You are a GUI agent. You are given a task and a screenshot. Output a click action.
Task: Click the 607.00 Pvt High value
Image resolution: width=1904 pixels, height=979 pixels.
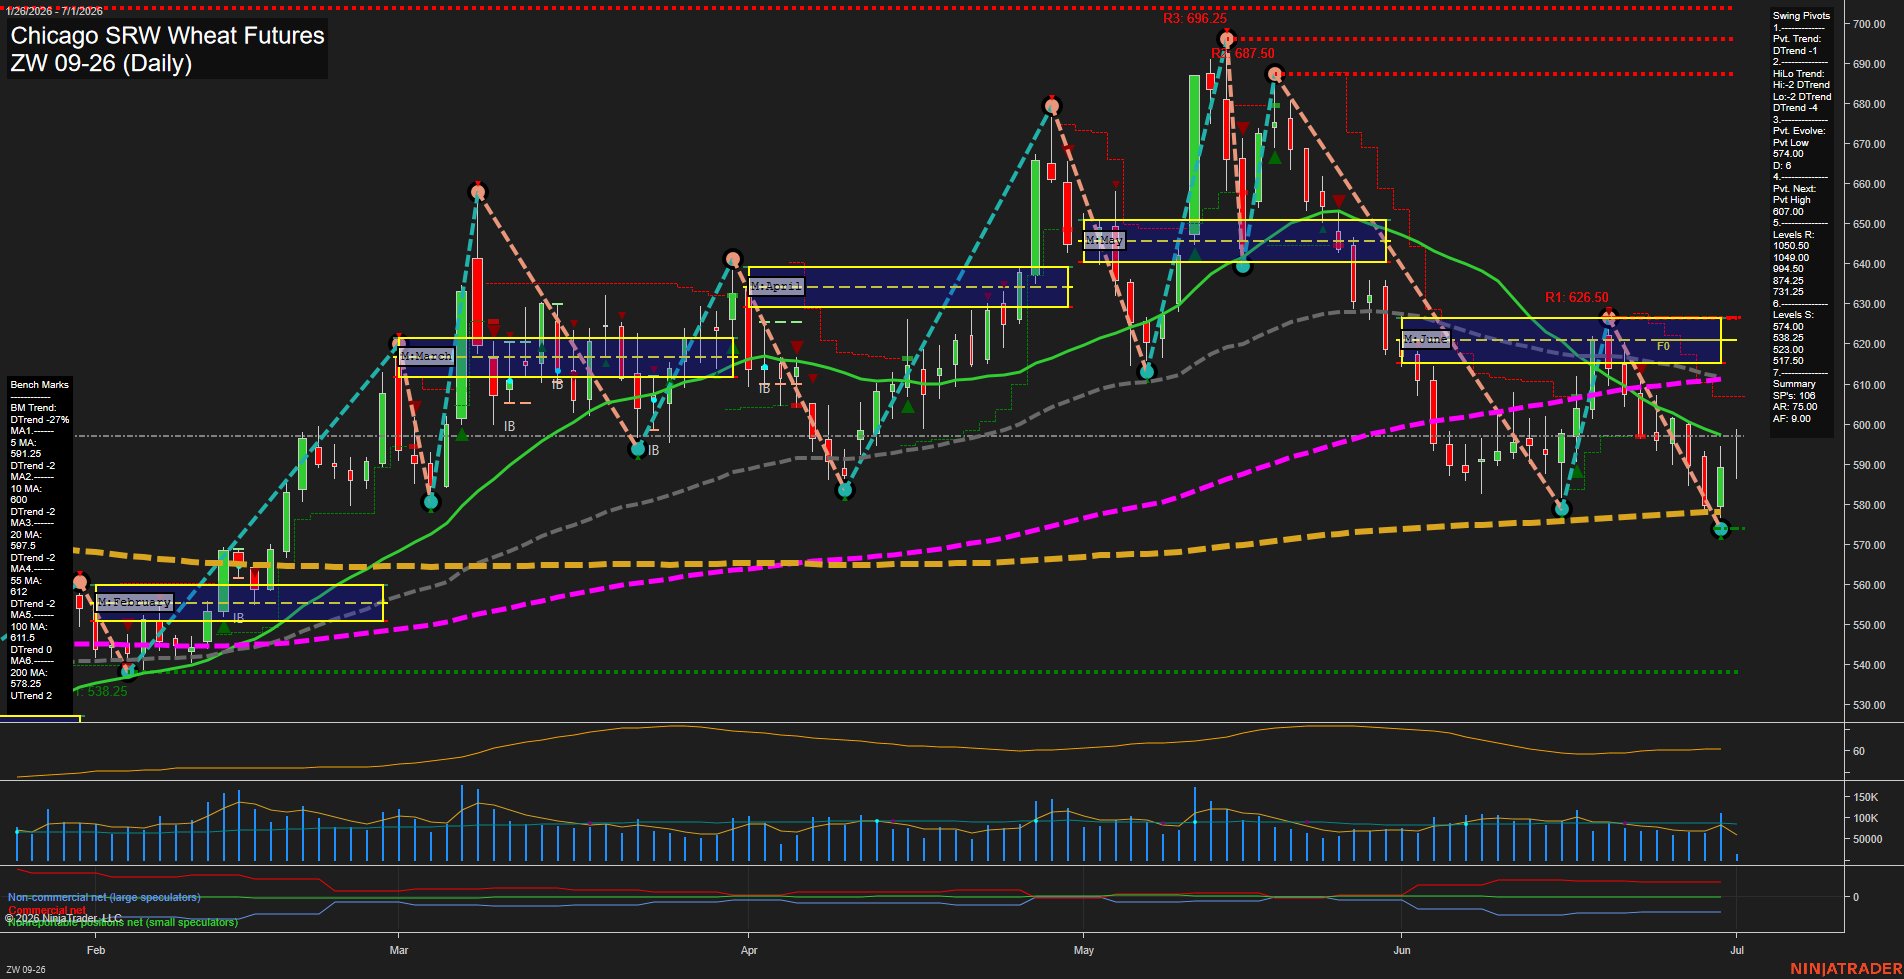pyautogui.click(x=1788, y=212)
